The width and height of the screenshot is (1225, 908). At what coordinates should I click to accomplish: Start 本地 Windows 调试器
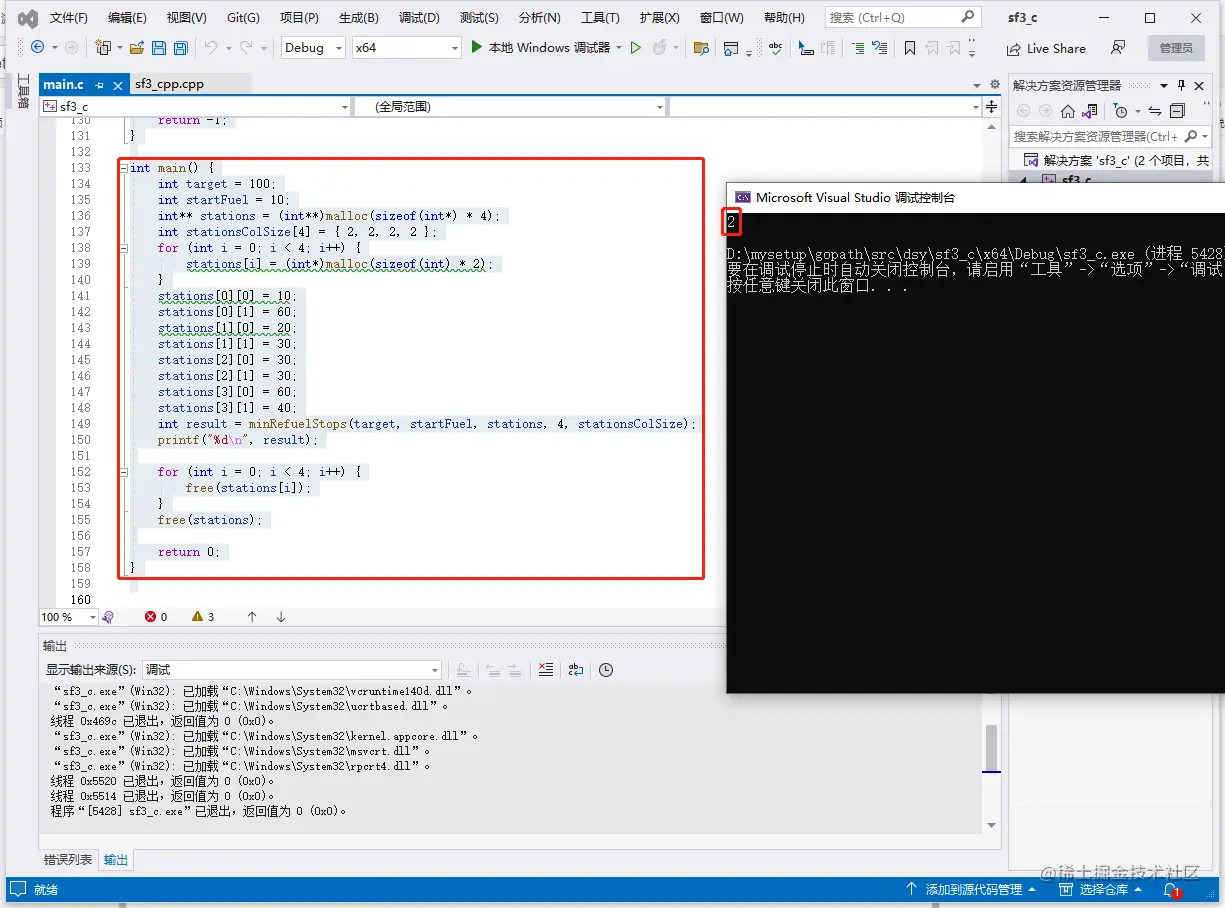click(540, 47)
